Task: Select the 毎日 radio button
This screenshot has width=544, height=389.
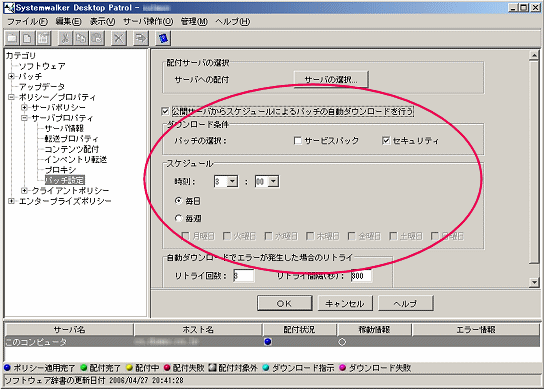Action: pyautogui.click(x=179, y=201)
